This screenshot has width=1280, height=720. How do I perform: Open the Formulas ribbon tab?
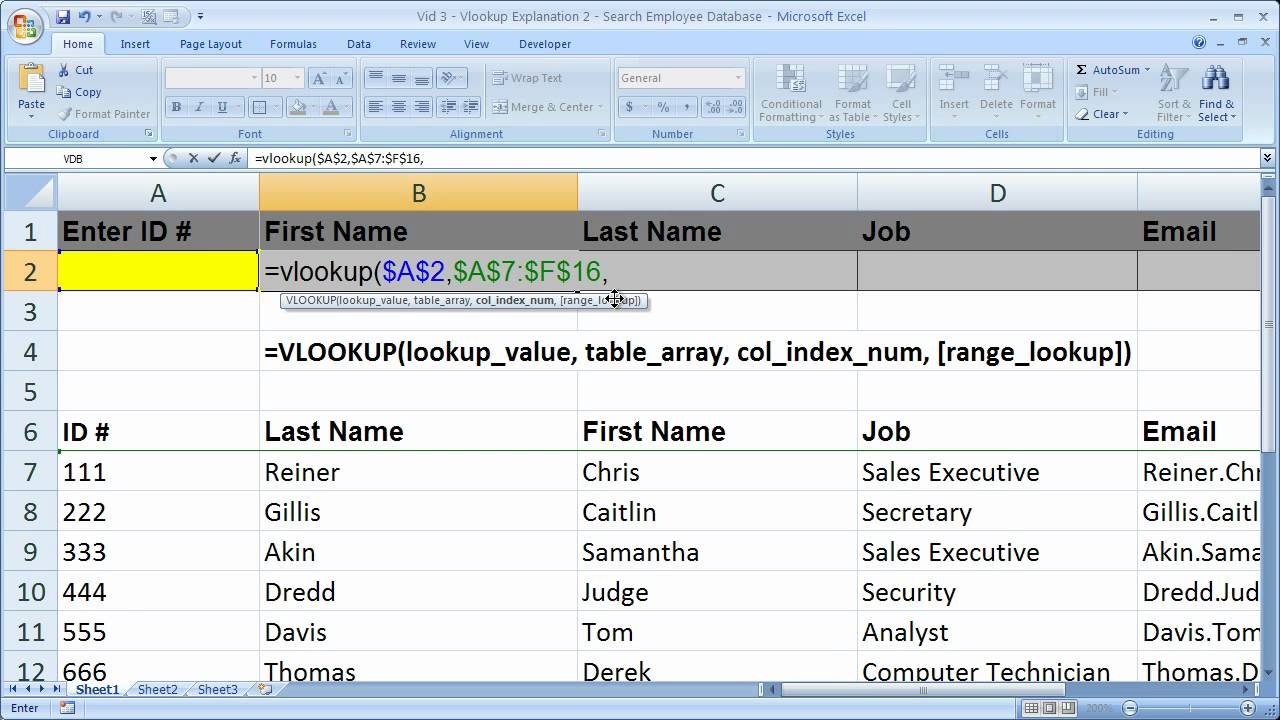click(293, 44)
